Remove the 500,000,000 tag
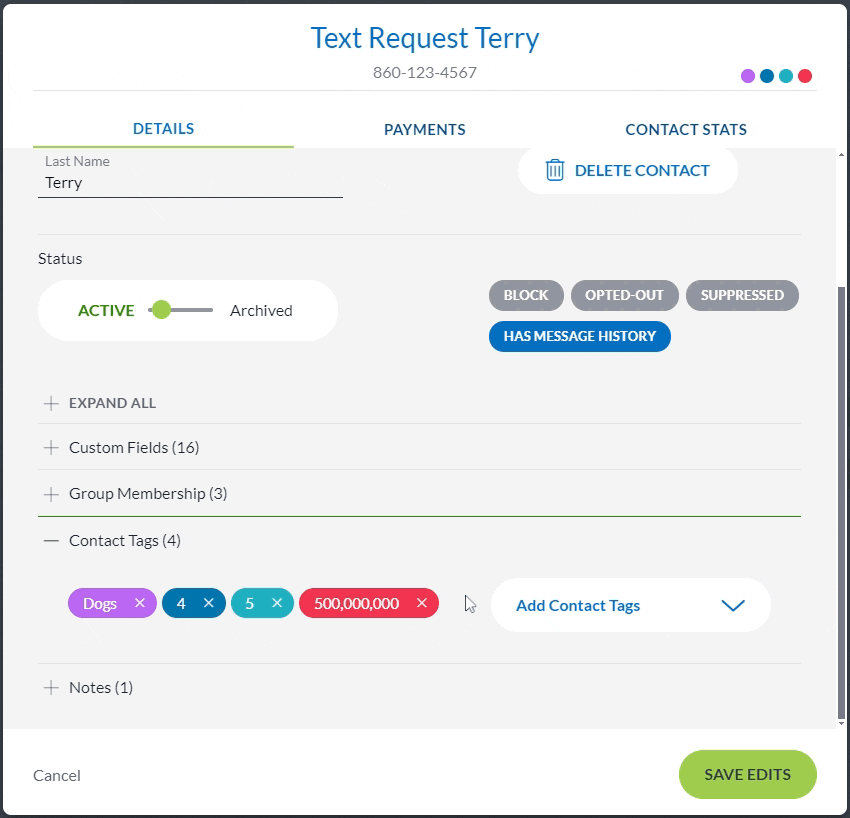 pyautogui.click(x=422, y=603)
